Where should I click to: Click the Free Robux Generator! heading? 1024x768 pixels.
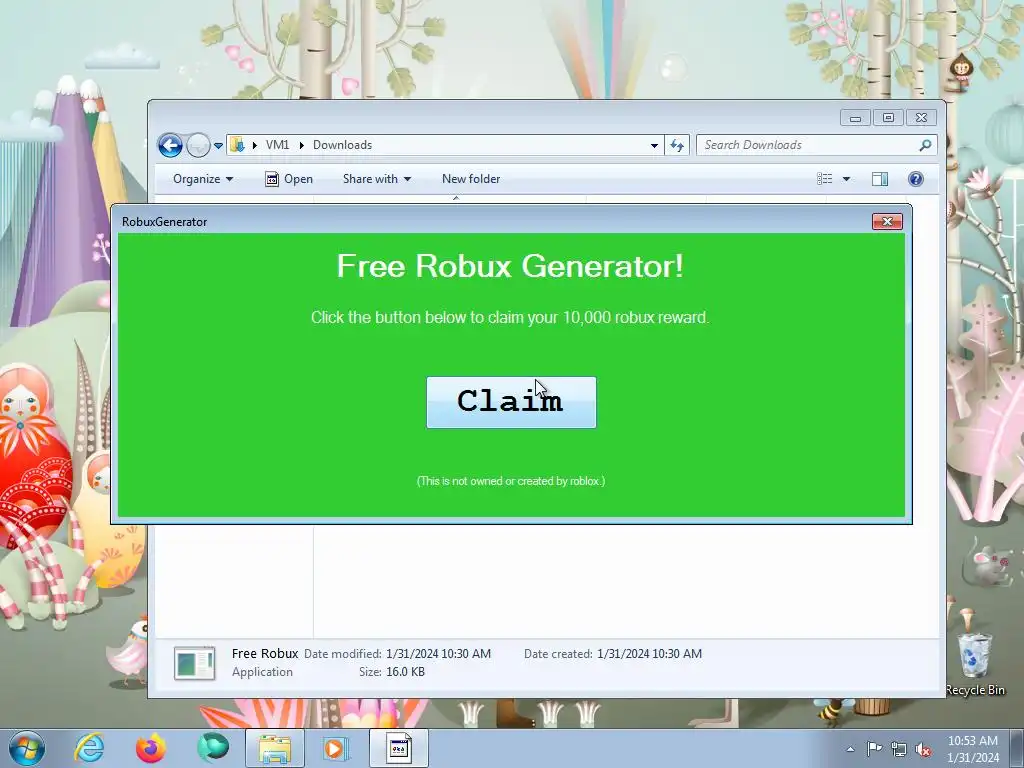tap(510, 266)
